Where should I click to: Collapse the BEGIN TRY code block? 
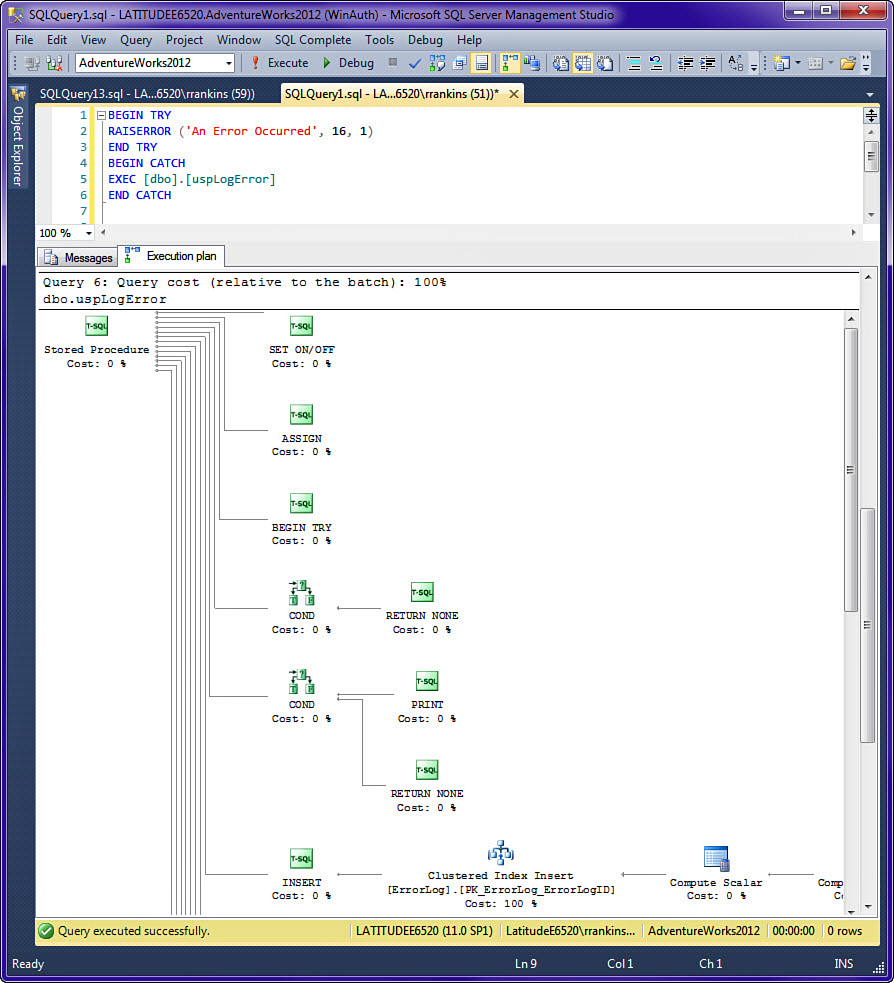[x=100, y=116]
